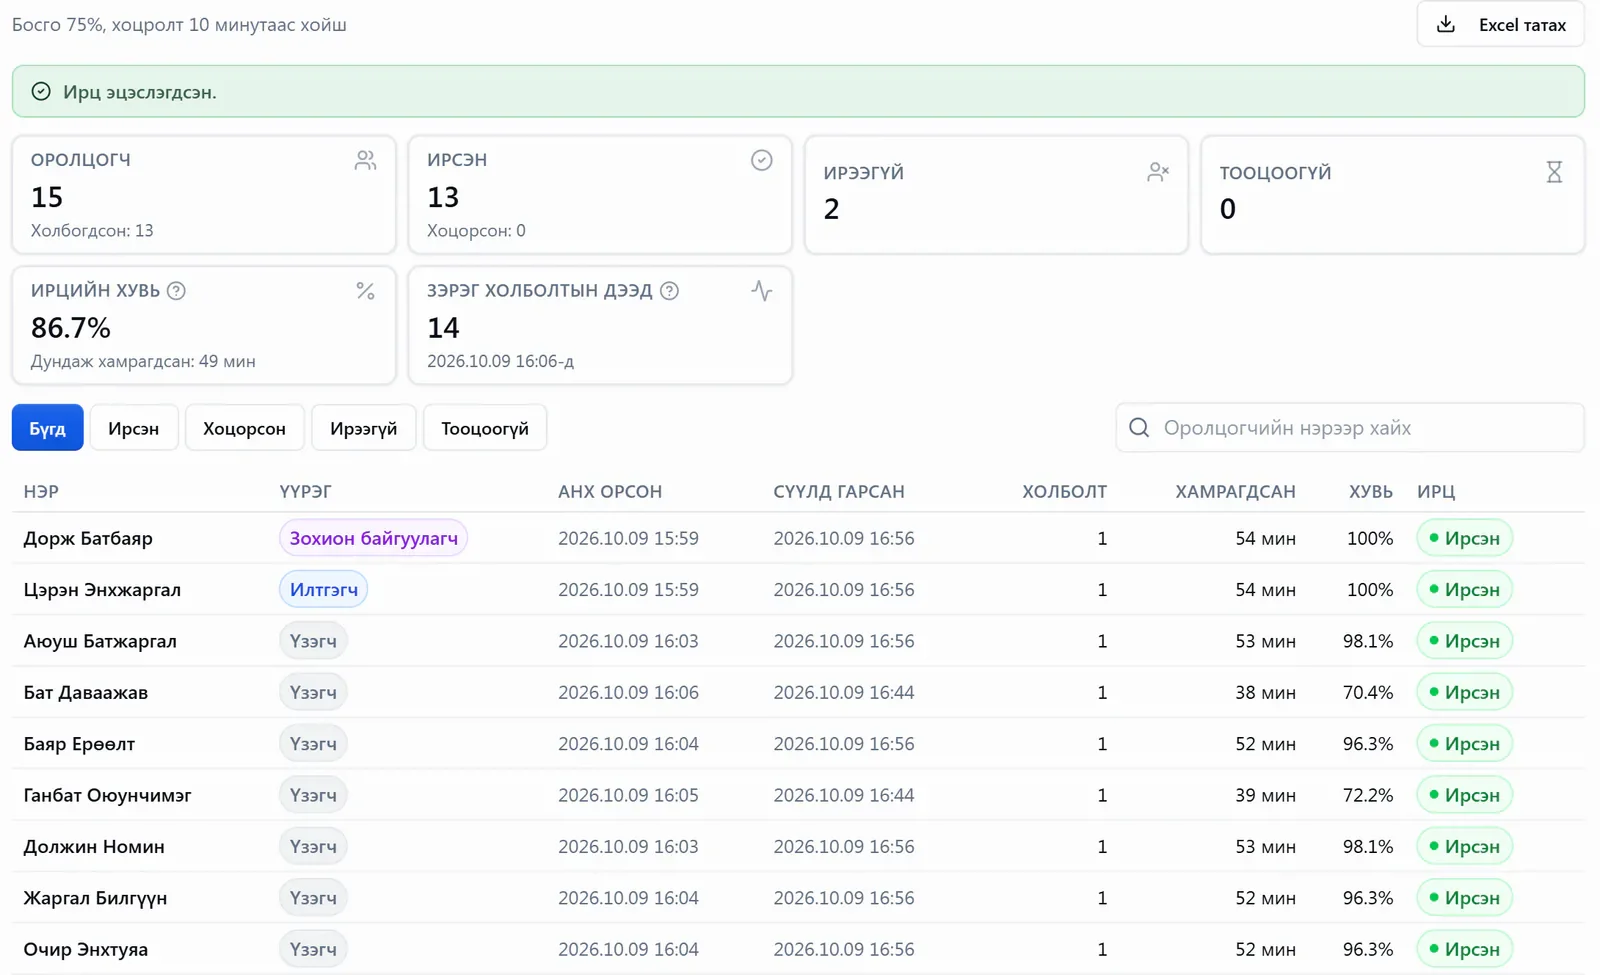The image size is (1600, 975).
Task: Select the Бүгд filter tab
Action: 47,428
